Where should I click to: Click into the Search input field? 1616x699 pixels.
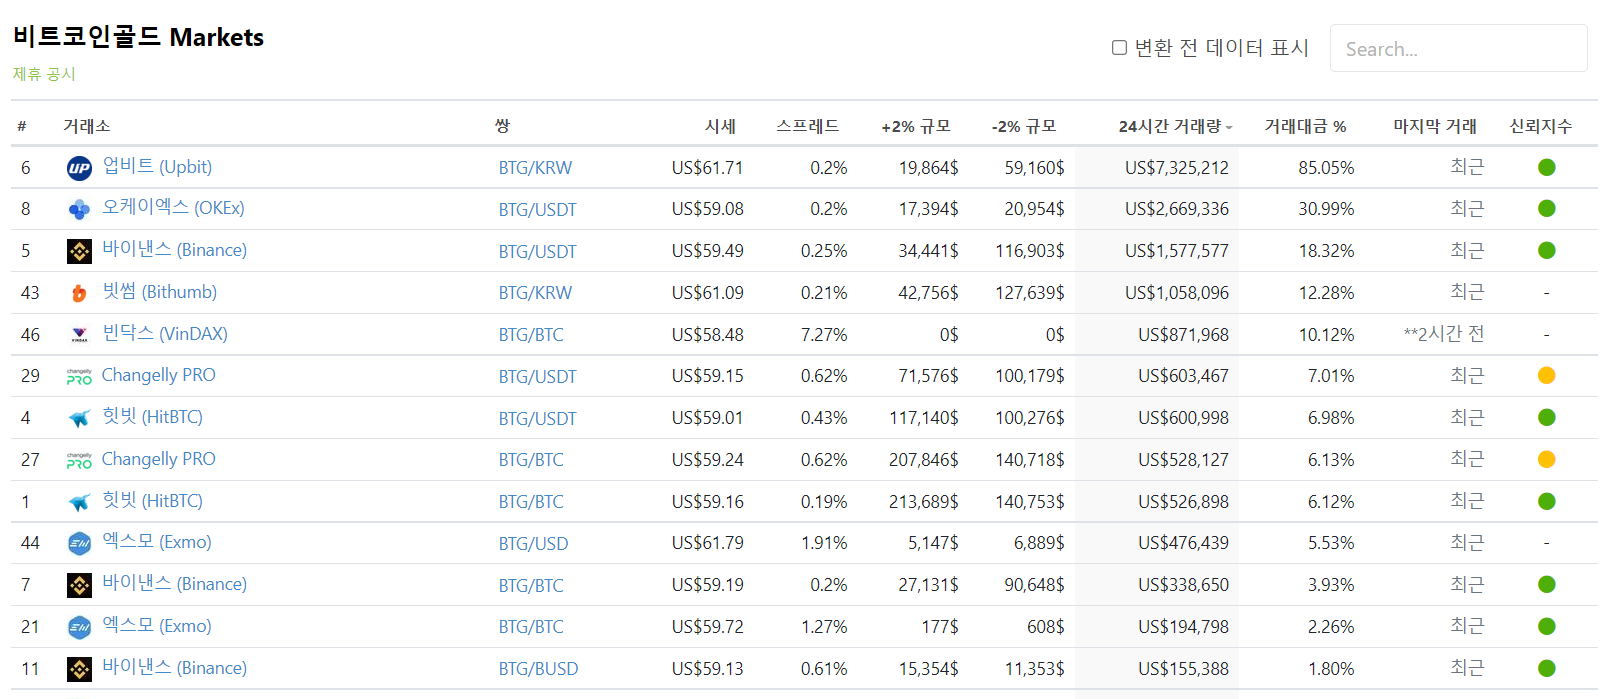point(1458,48)
